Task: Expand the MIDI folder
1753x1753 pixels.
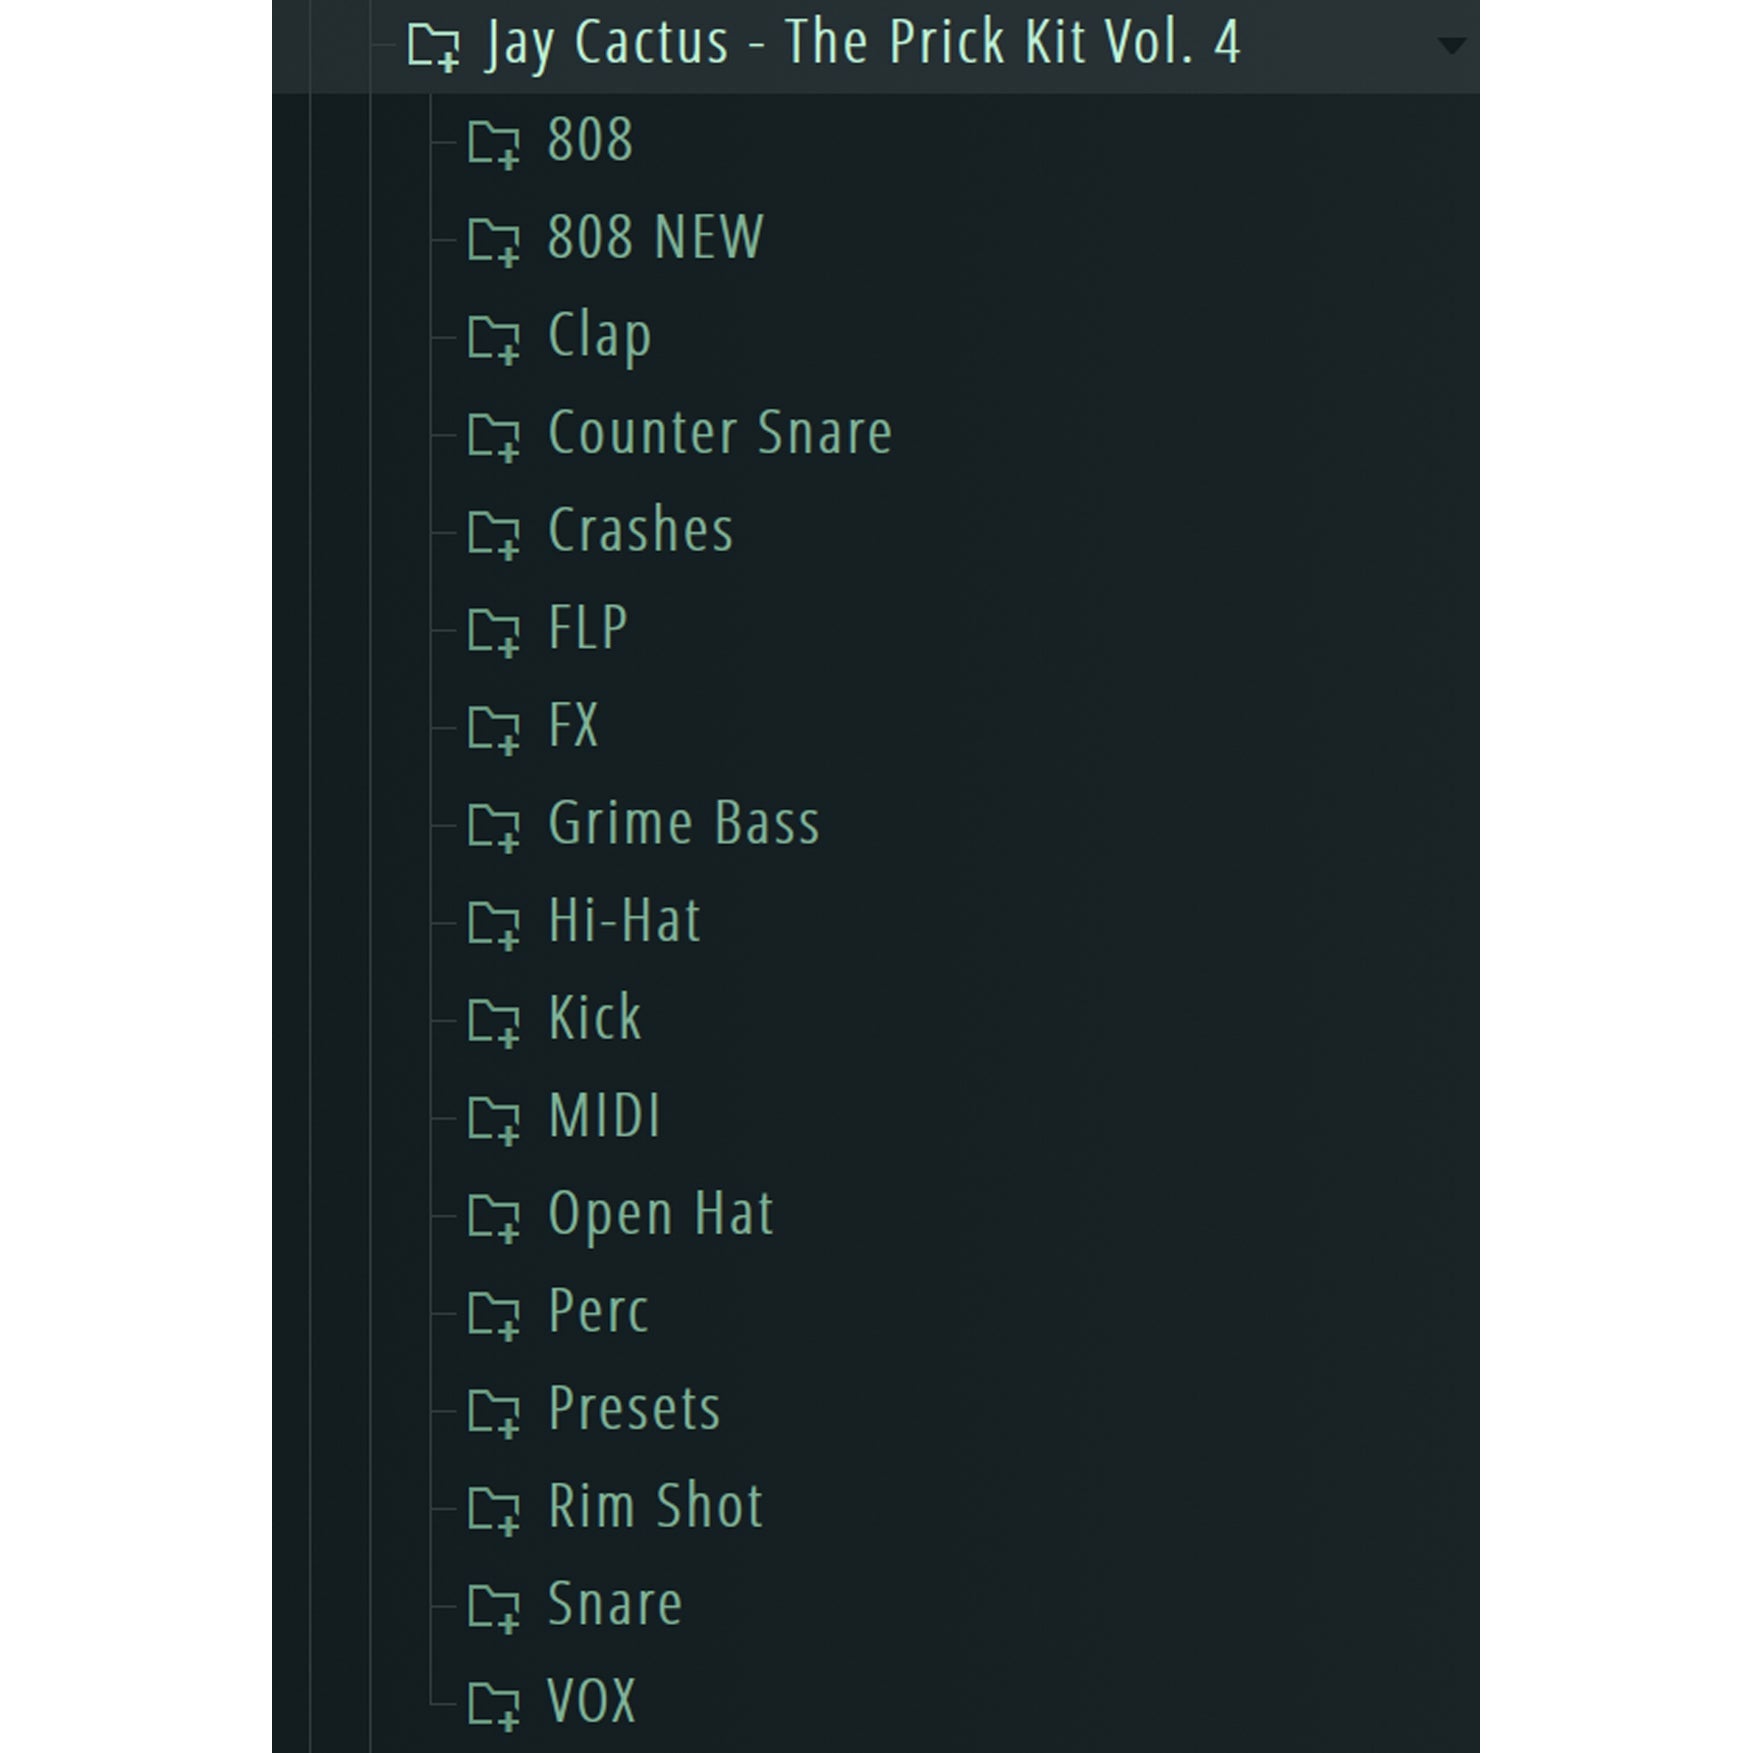Action: click(494, 1117)
